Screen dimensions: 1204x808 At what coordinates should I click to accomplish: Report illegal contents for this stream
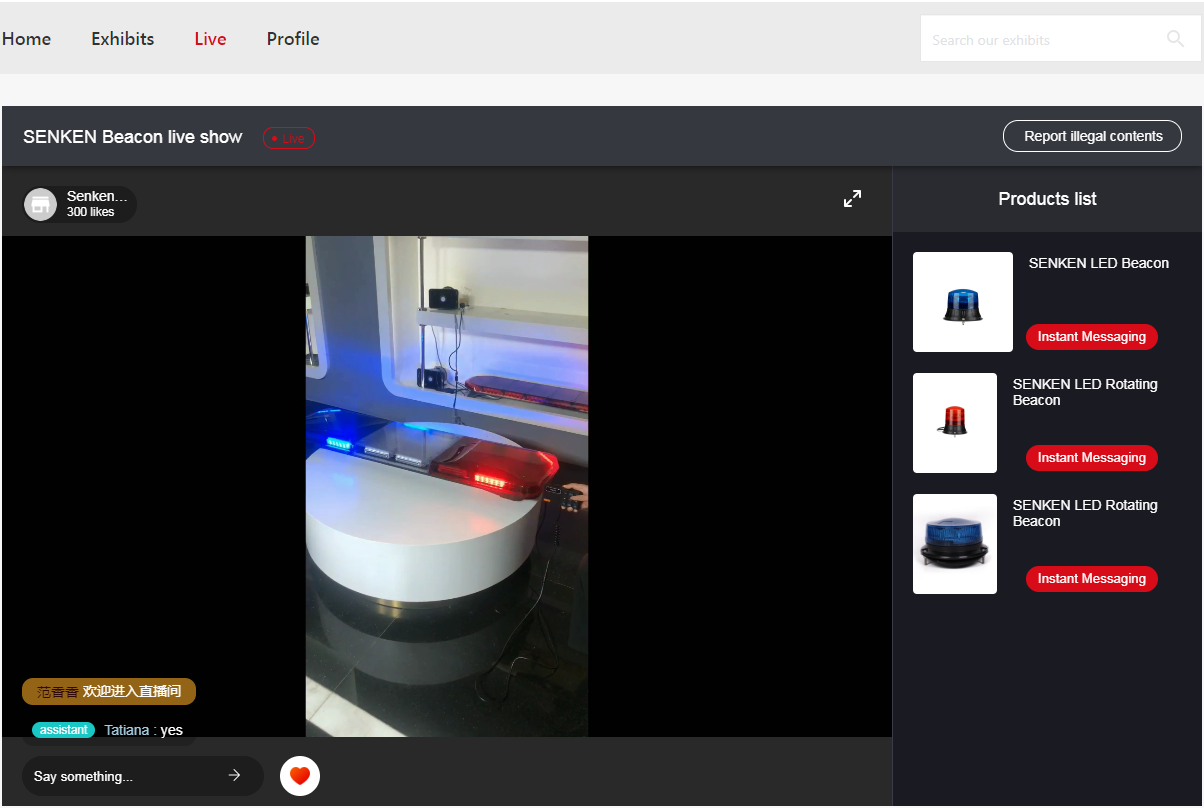click(1092, 136)
